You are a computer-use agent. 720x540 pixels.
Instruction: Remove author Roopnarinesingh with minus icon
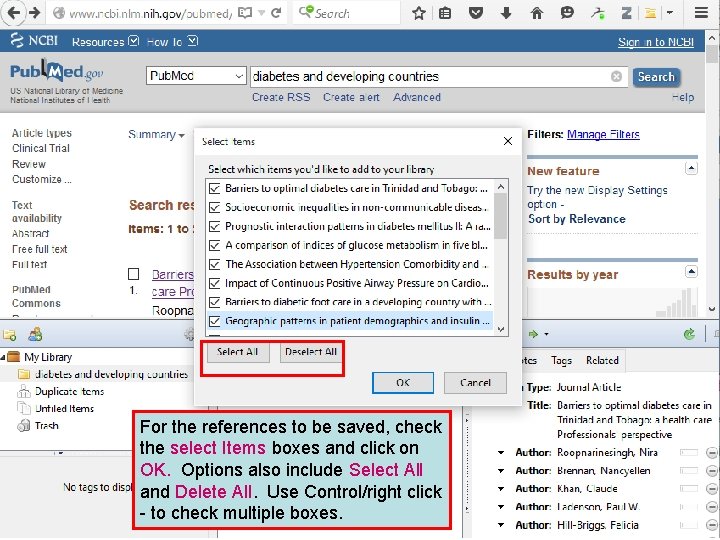(x=711, y=453)
